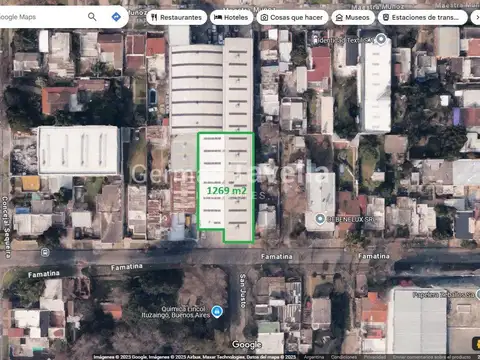Click the 1269 m2 area label
Image resolution: width=480 pixels, height=360 pixels.
click(x=227, y=191)
